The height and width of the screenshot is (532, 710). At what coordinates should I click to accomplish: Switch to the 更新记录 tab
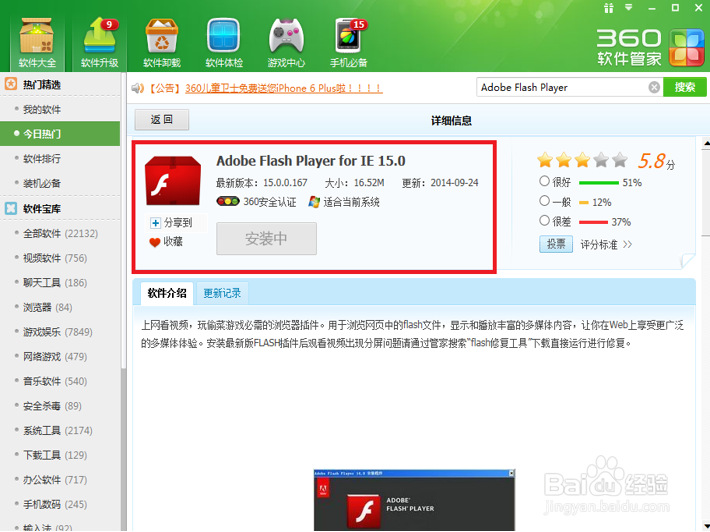(x=222, y=293)
